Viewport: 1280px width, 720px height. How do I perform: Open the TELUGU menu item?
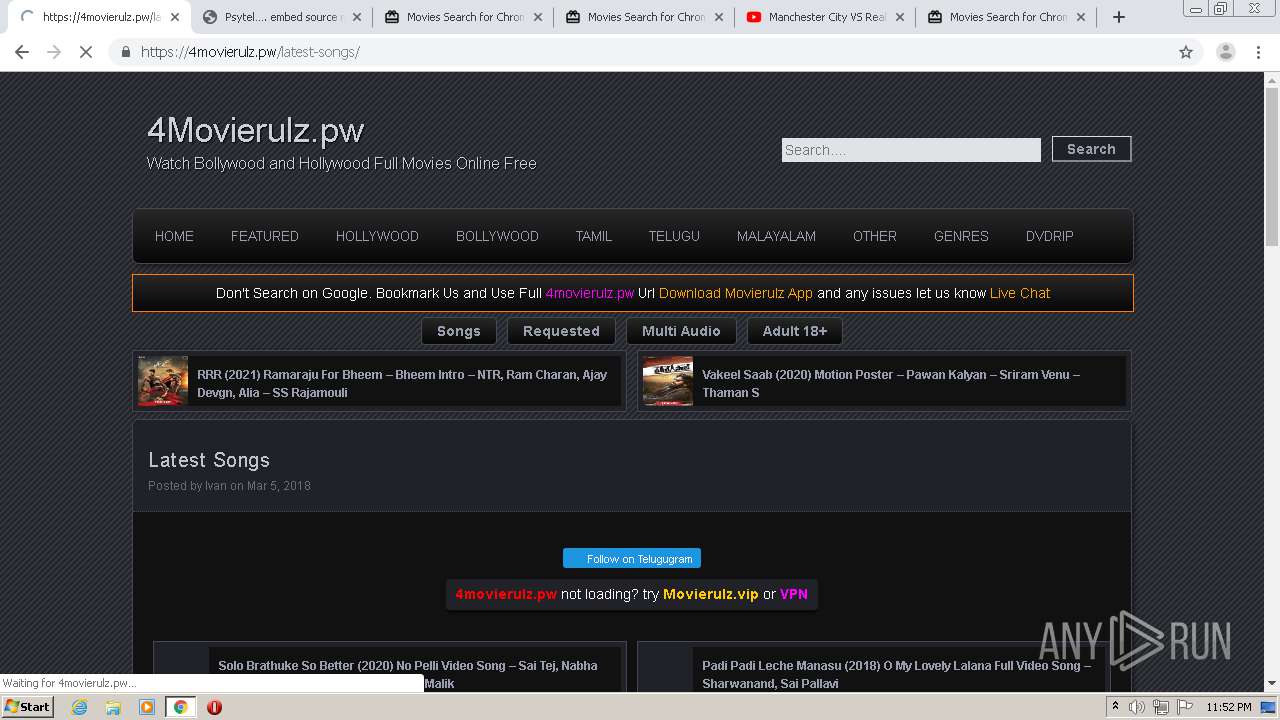tap(674, 236)
